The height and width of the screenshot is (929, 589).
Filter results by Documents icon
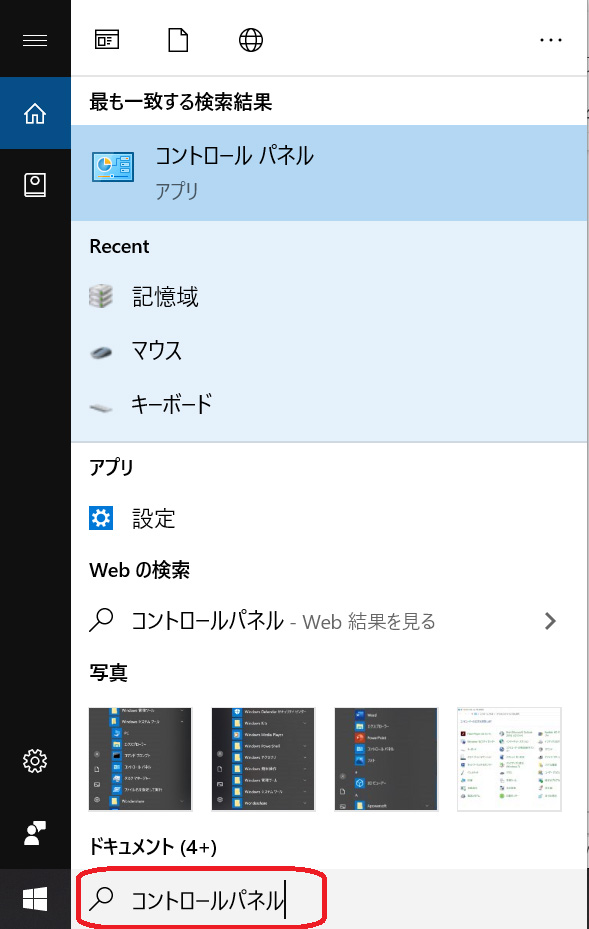click(x=178, y=40)
